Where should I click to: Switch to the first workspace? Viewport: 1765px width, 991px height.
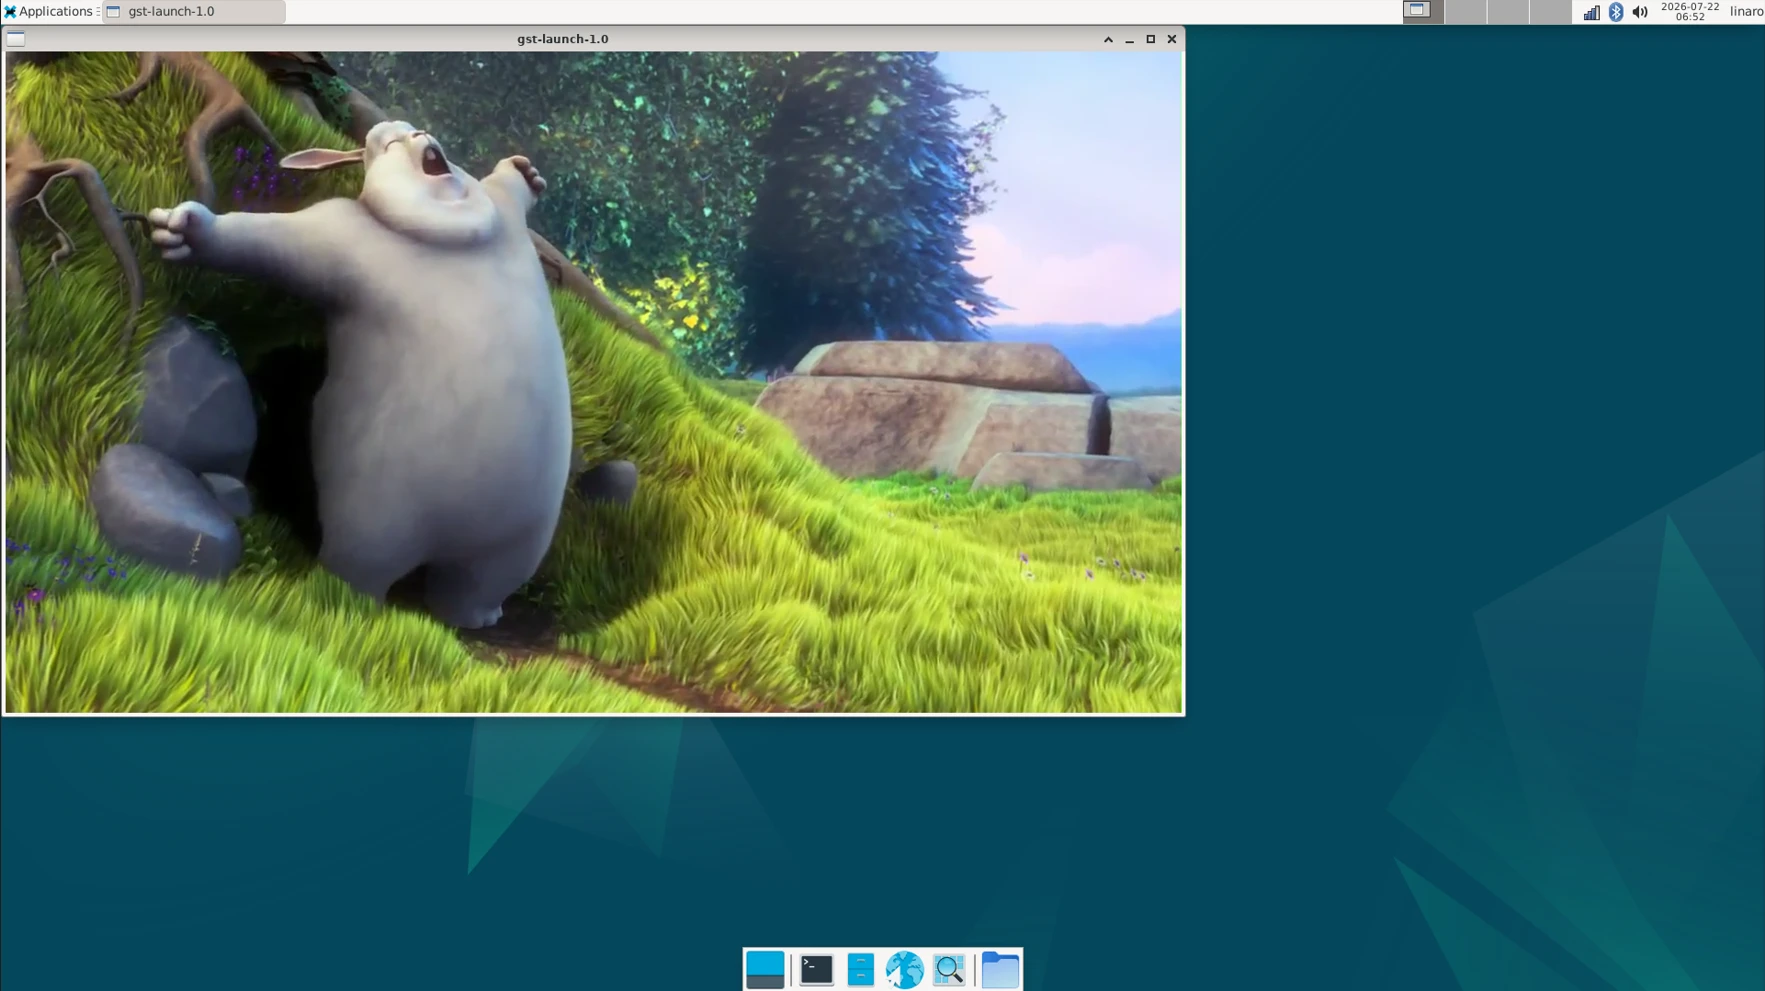1422,11
